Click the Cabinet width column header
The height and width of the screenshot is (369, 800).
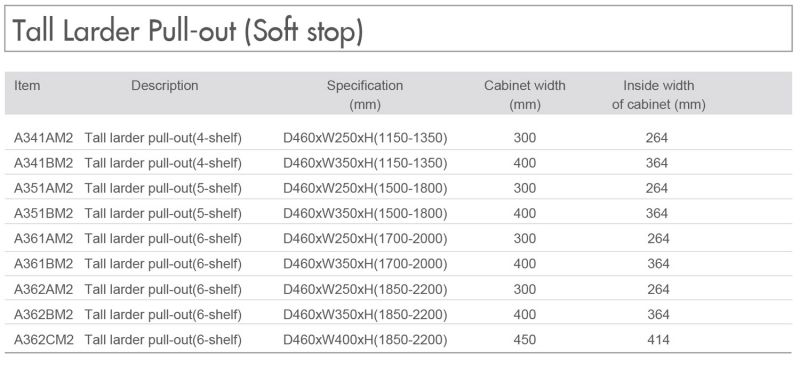[524, 95]
